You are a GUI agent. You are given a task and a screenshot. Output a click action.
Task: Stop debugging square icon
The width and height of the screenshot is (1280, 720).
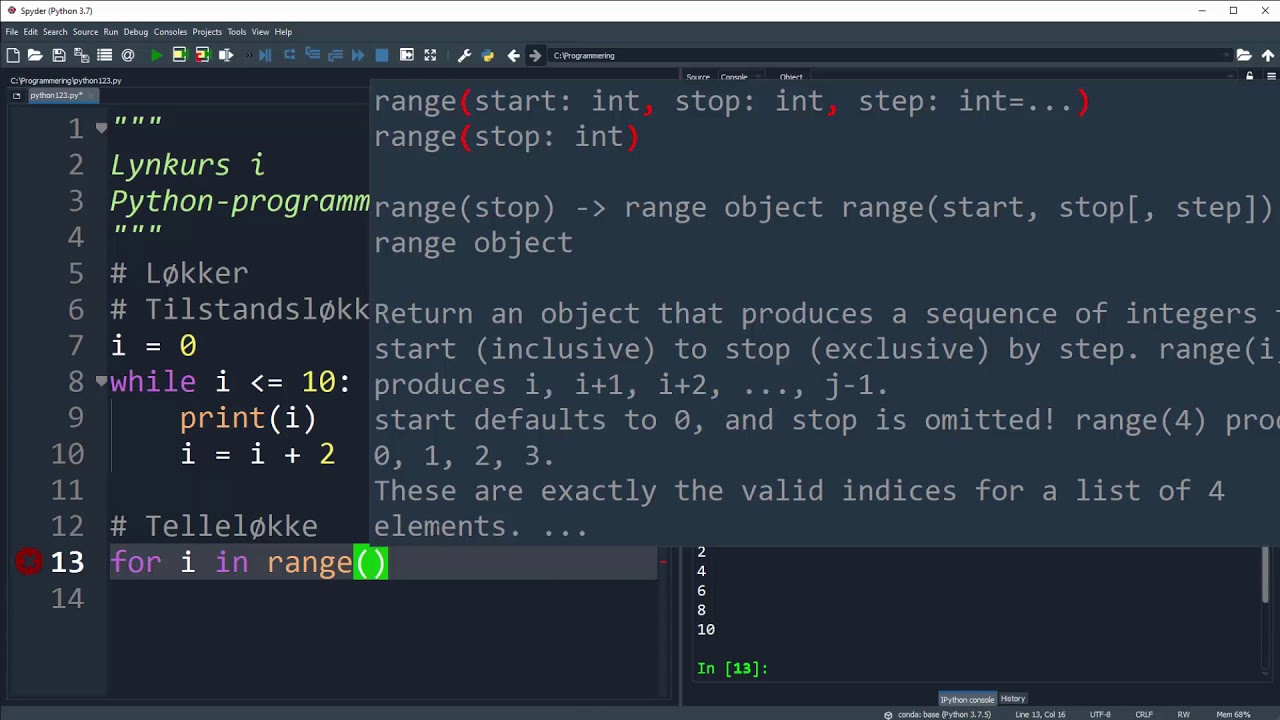[x=382, y=55]
